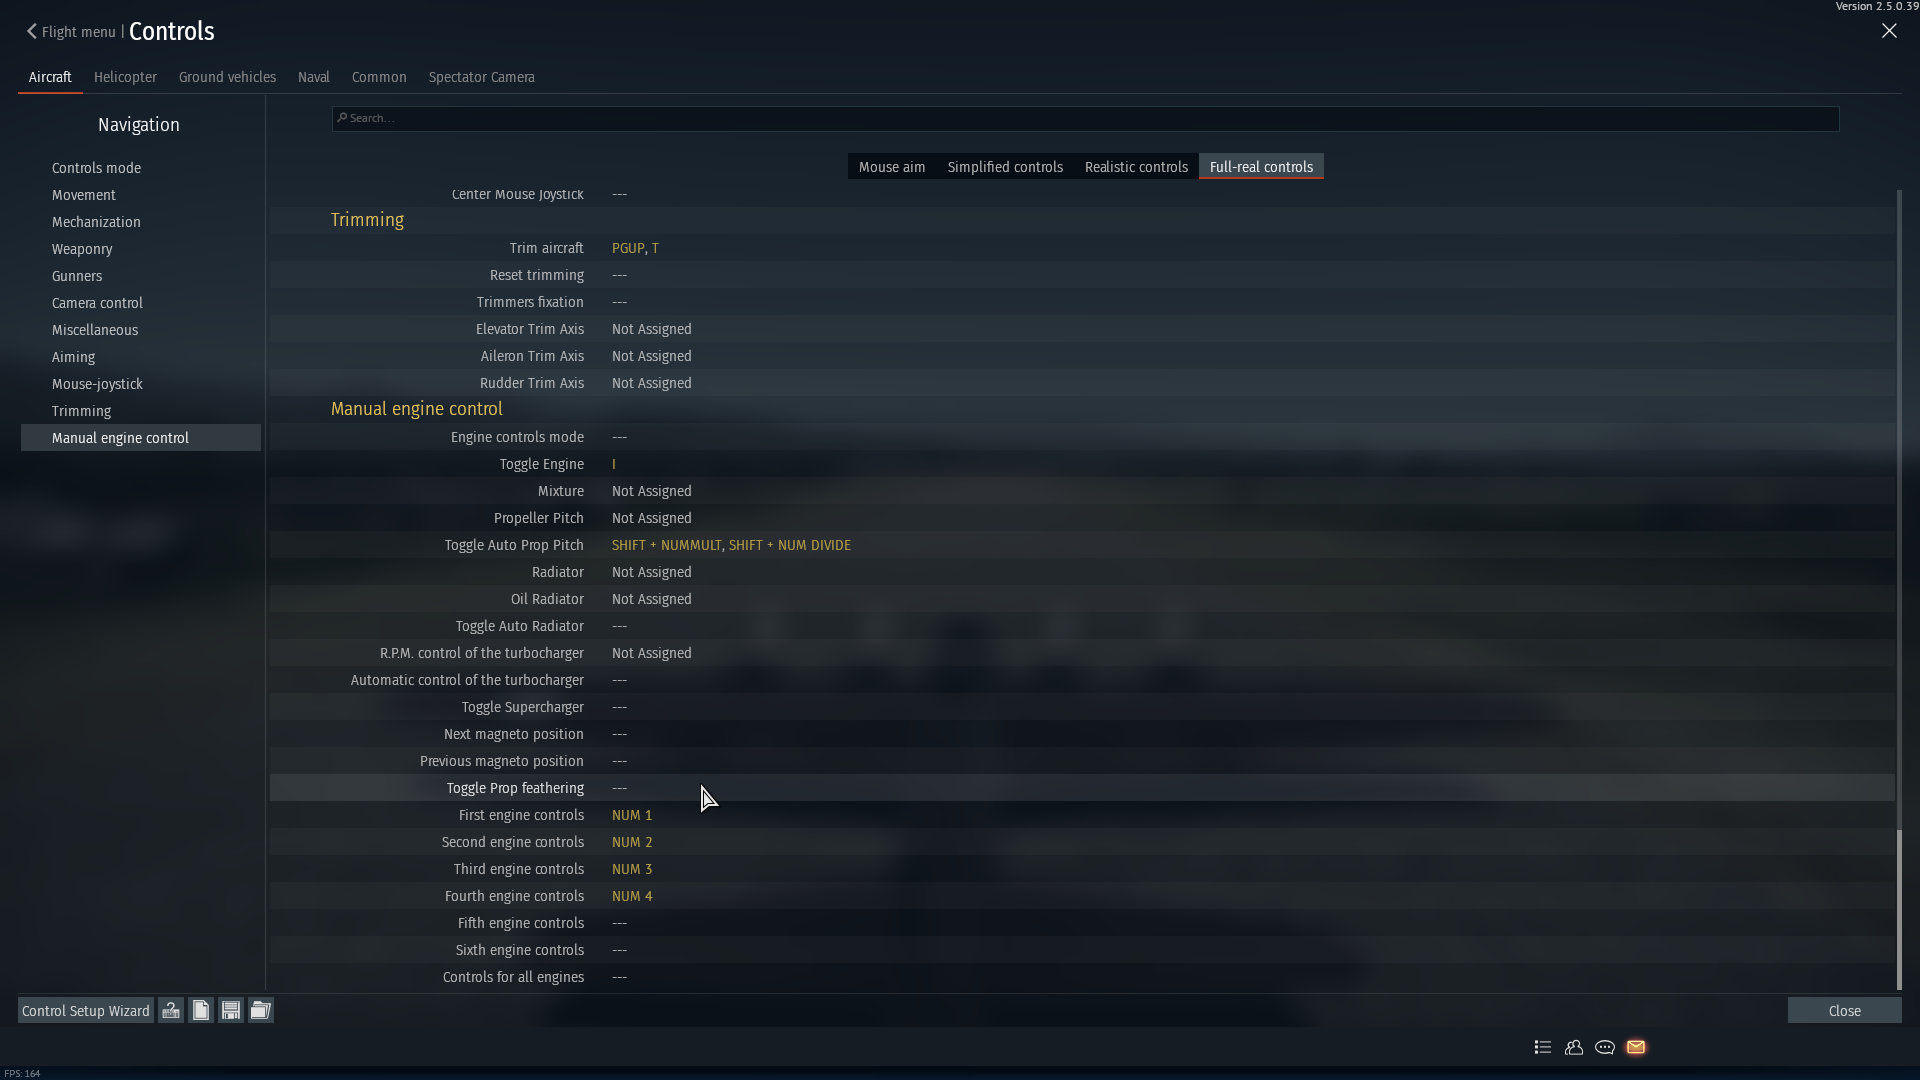Select the Aircraft tab
Image resolution: width=1920 pixels, height=1080 pixels.
click(49, 76)
